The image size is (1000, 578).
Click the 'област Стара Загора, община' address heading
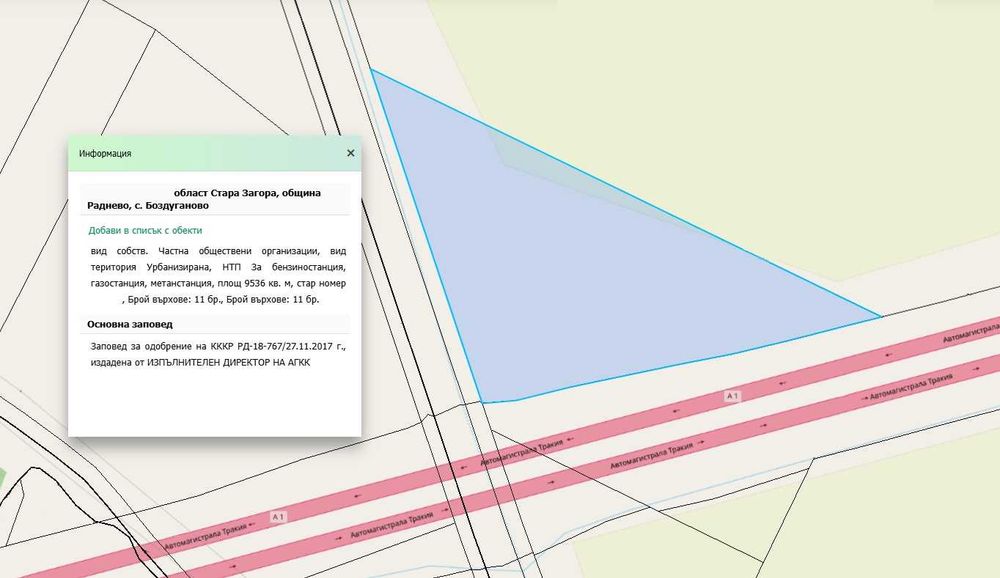(x=247, y=193)
